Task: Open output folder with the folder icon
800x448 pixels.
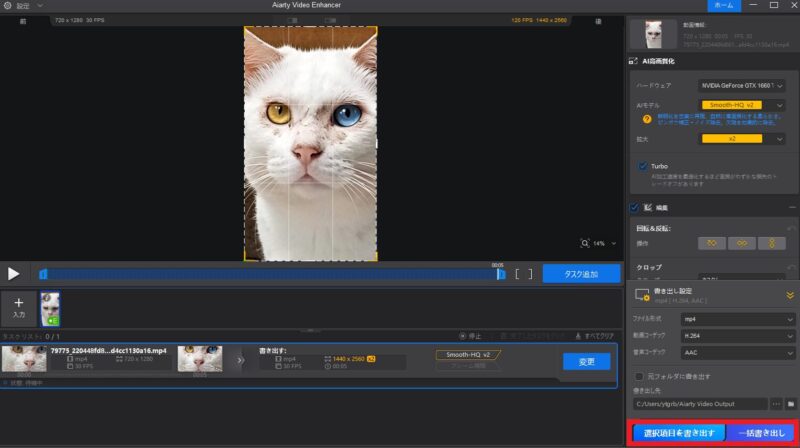Action: point(791,404)
